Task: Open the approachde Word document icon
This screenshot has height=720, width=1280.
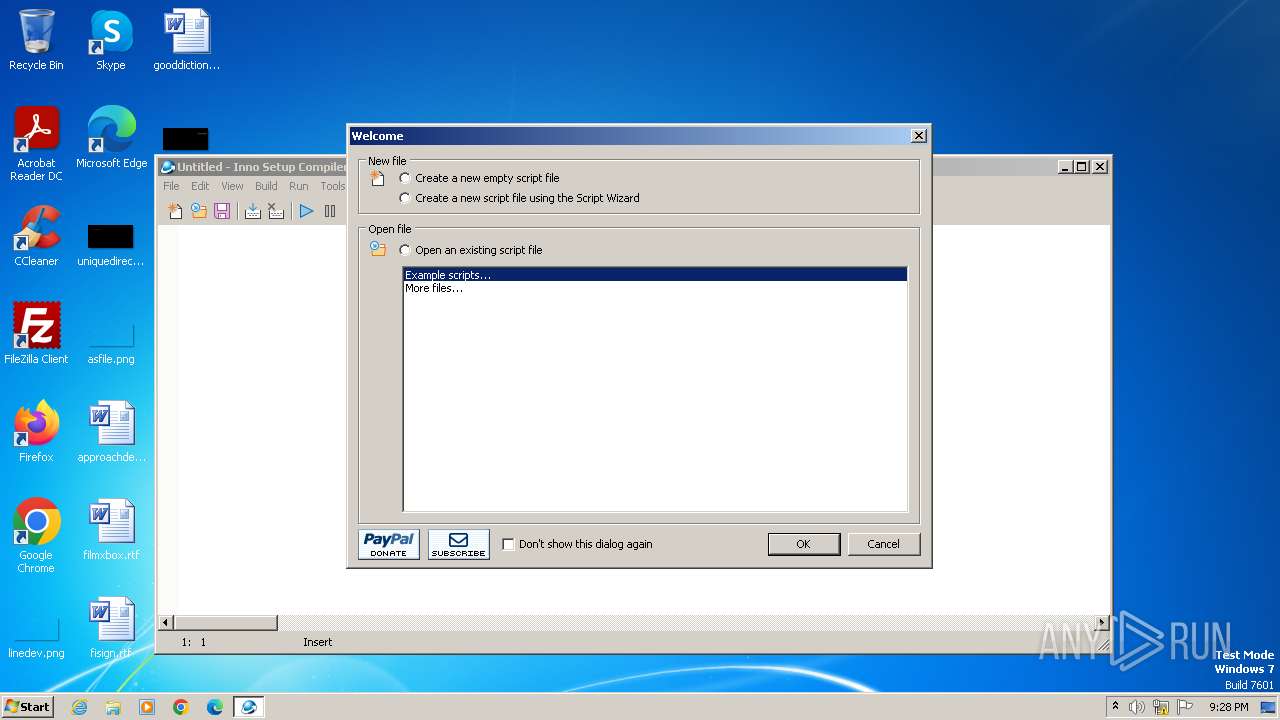Action: pos(111,432)
